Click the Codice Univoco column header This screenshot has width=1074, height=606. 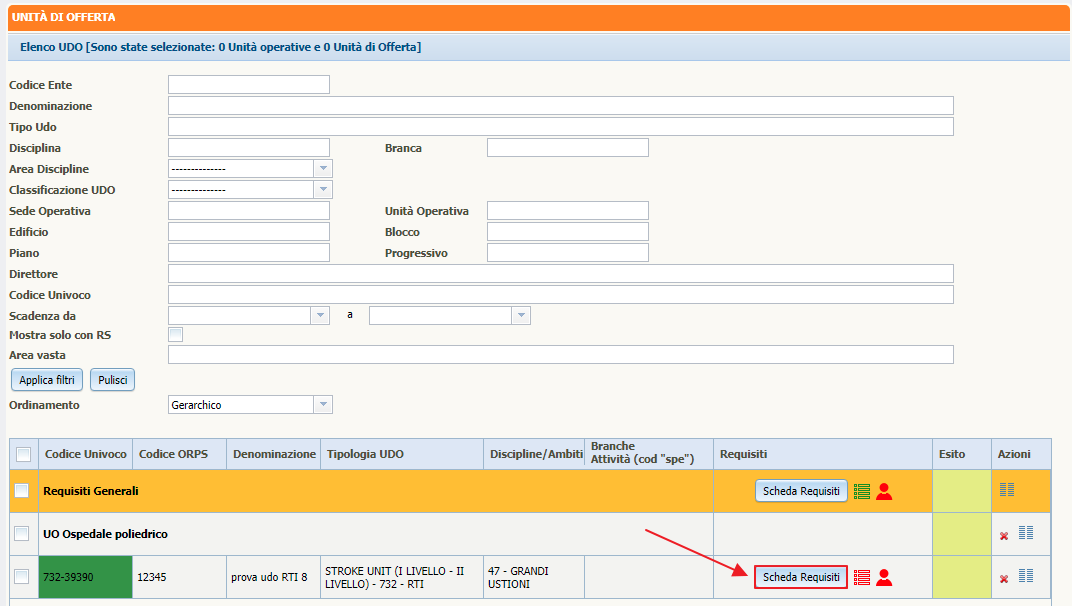click(86, 454)
